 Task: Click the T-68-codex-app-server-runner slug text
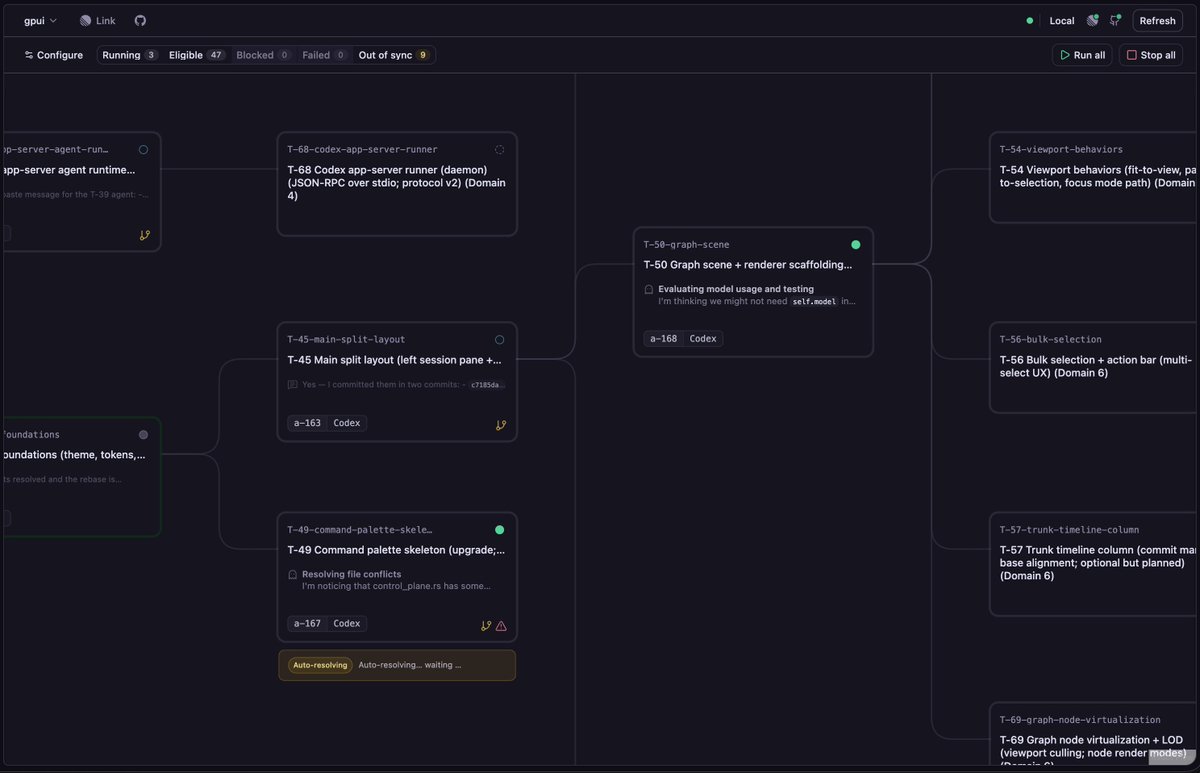[x=362, y=149]
